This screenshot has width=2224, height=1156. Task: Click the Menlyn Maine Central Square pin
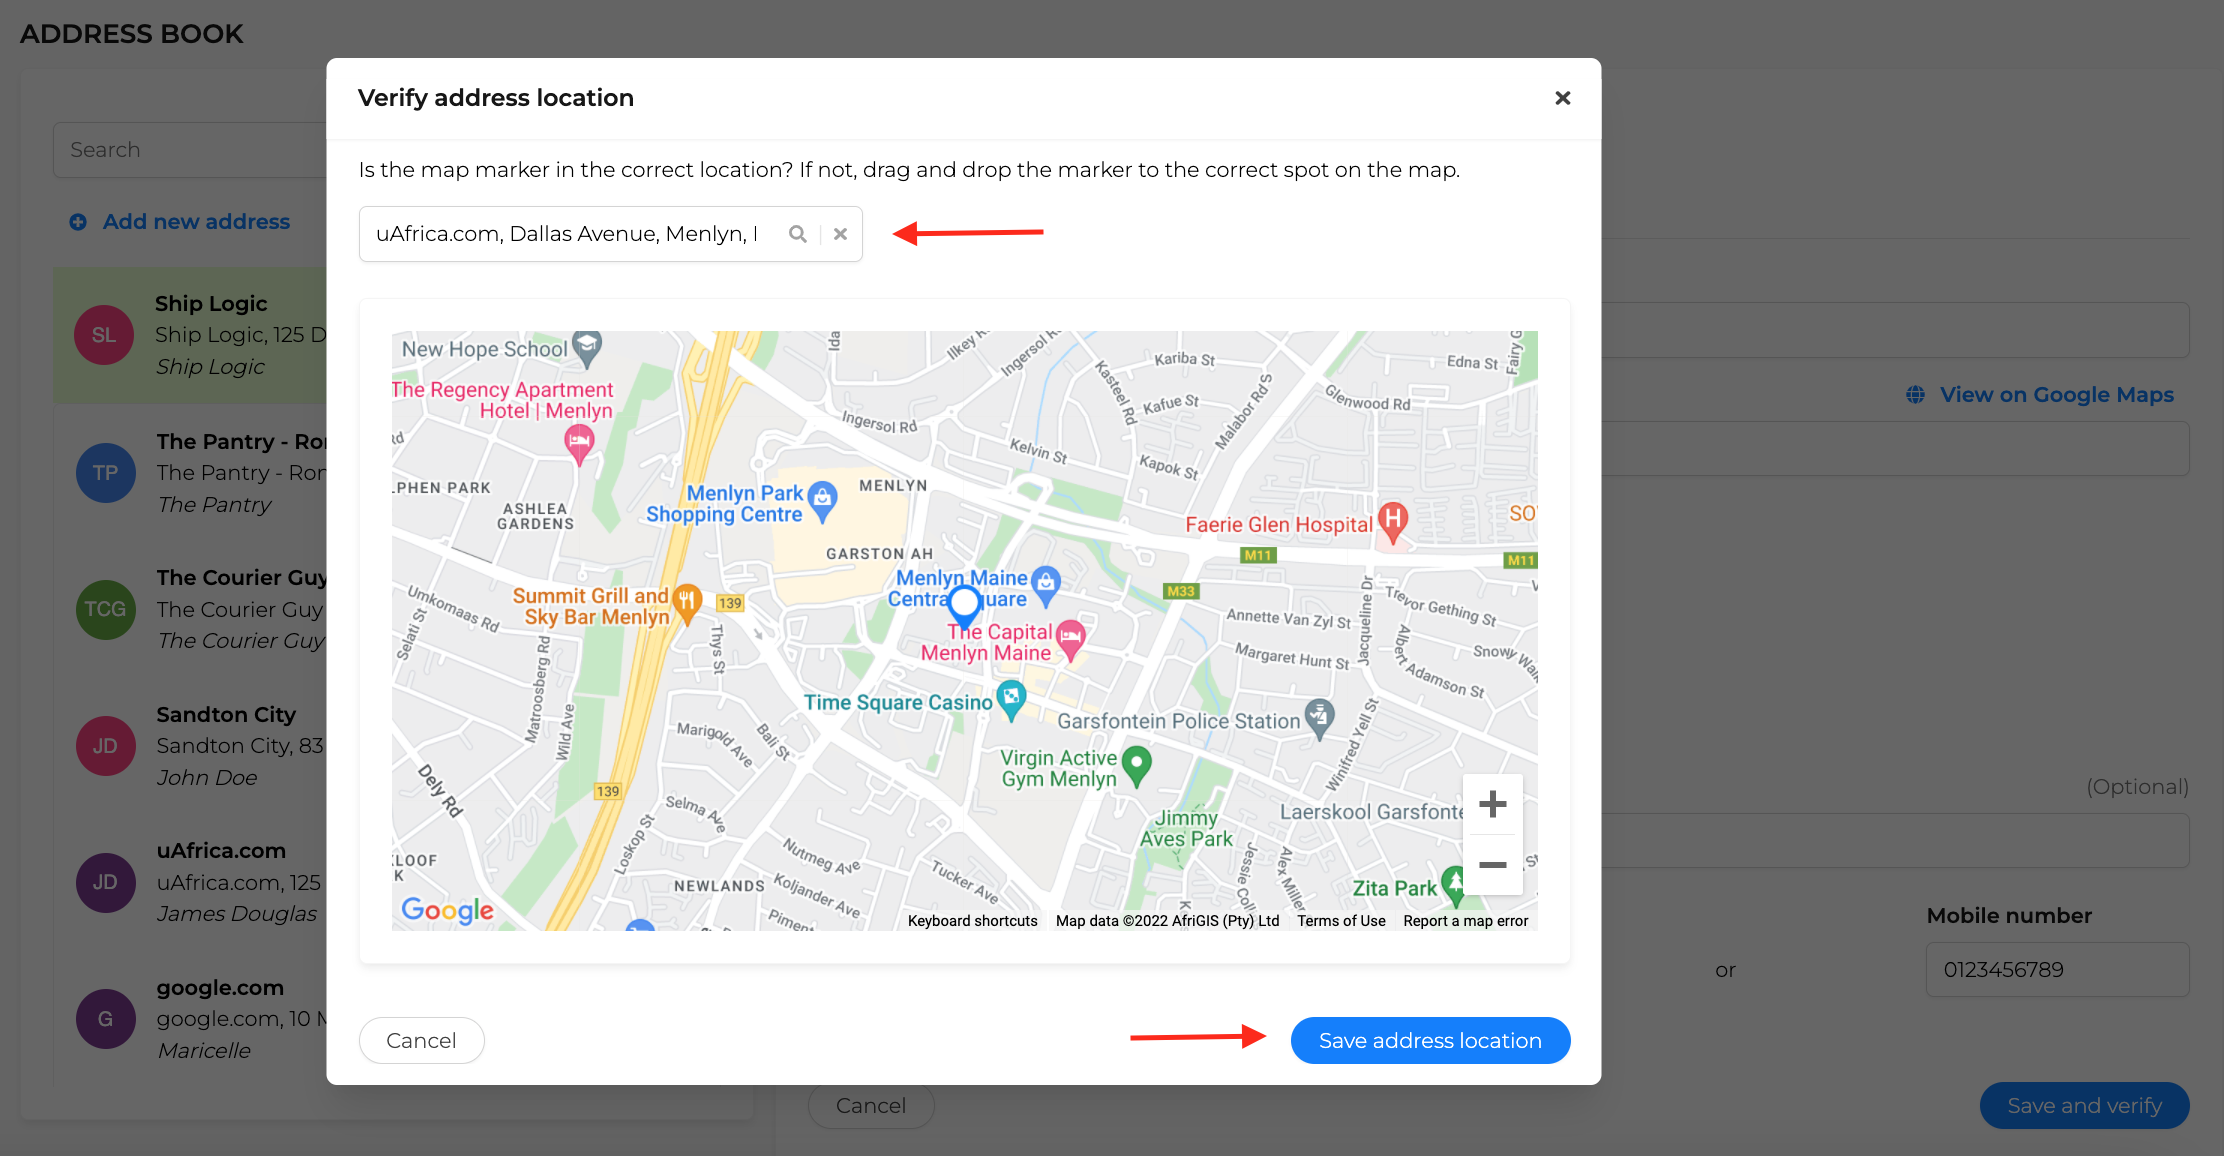(x=1046, y=585)
